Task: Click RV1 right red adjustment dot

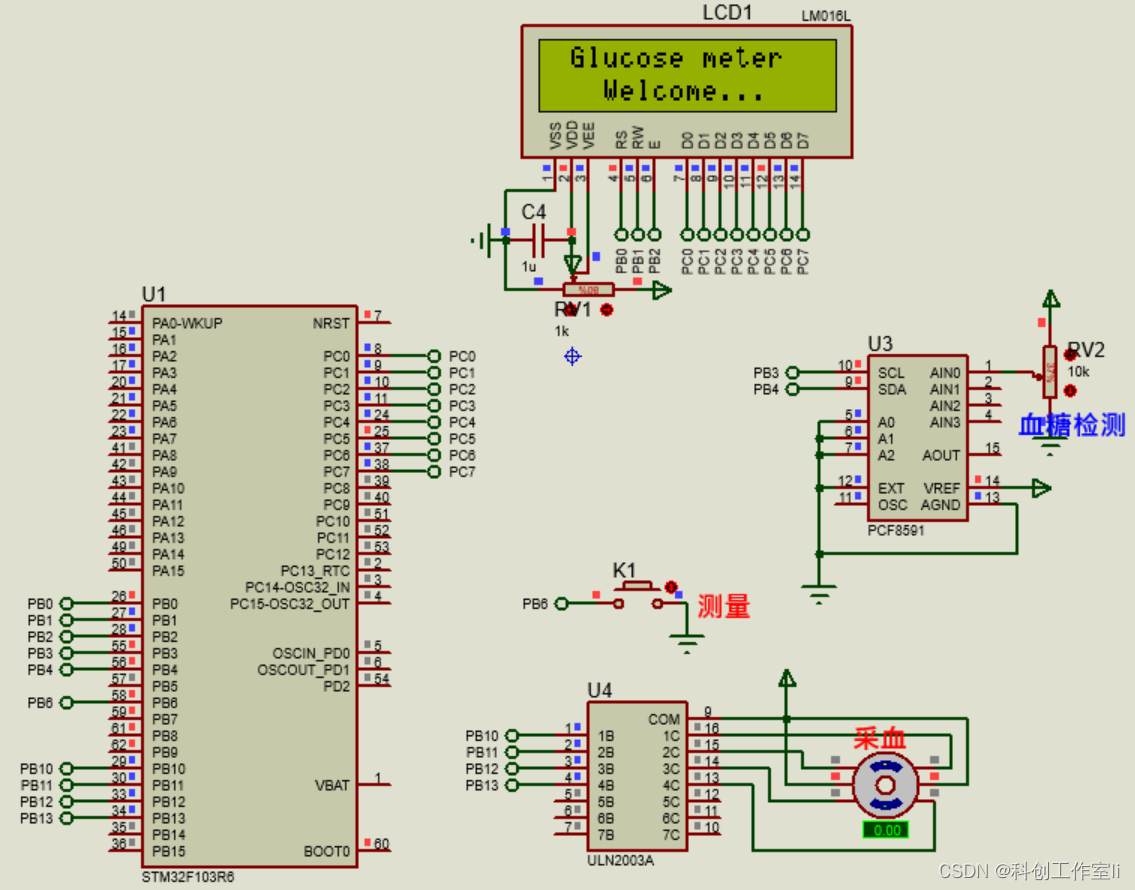Action: coord(607,310)
